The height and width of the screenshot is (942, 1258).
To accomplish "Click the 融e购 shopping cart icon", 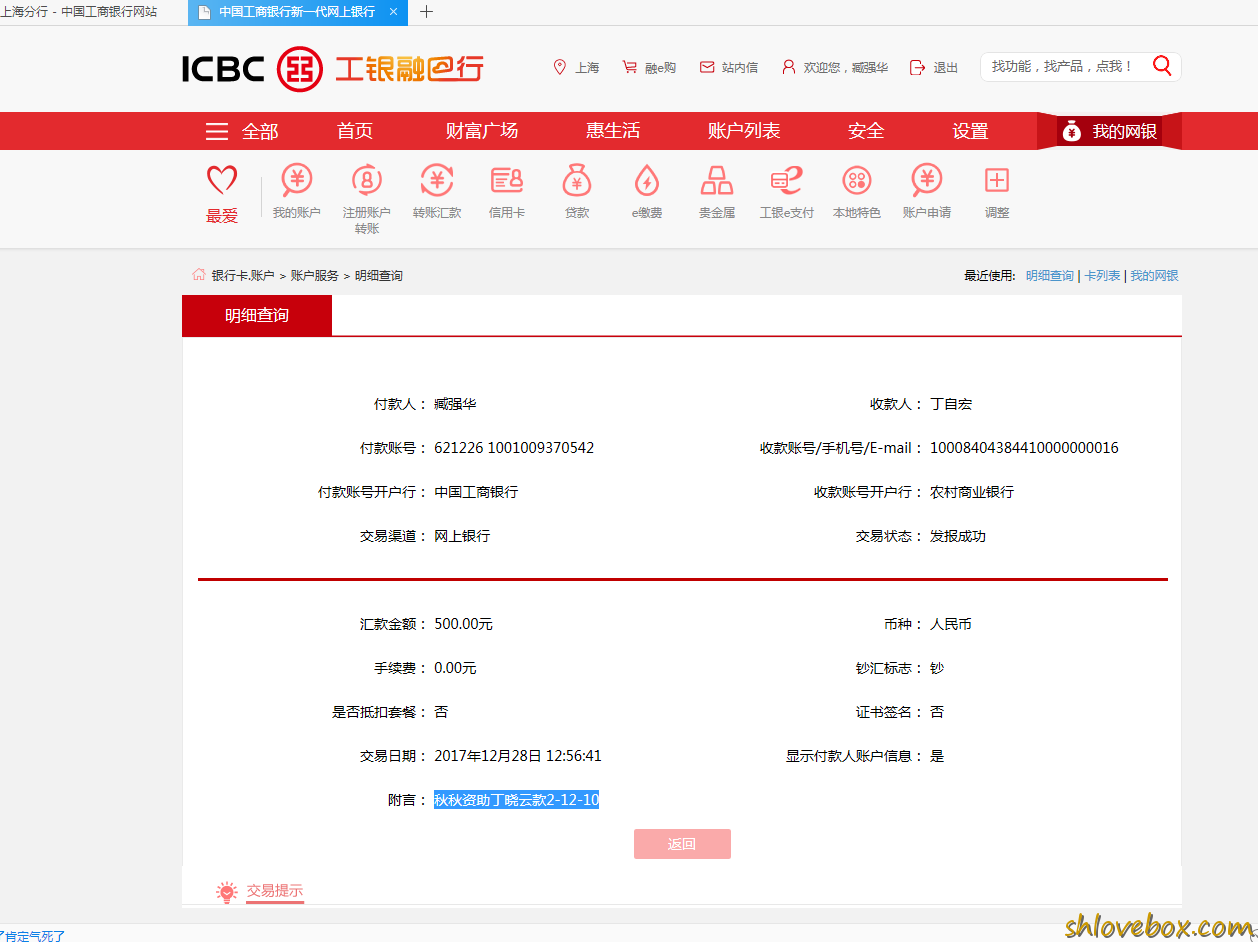I will tap(629, 67).
